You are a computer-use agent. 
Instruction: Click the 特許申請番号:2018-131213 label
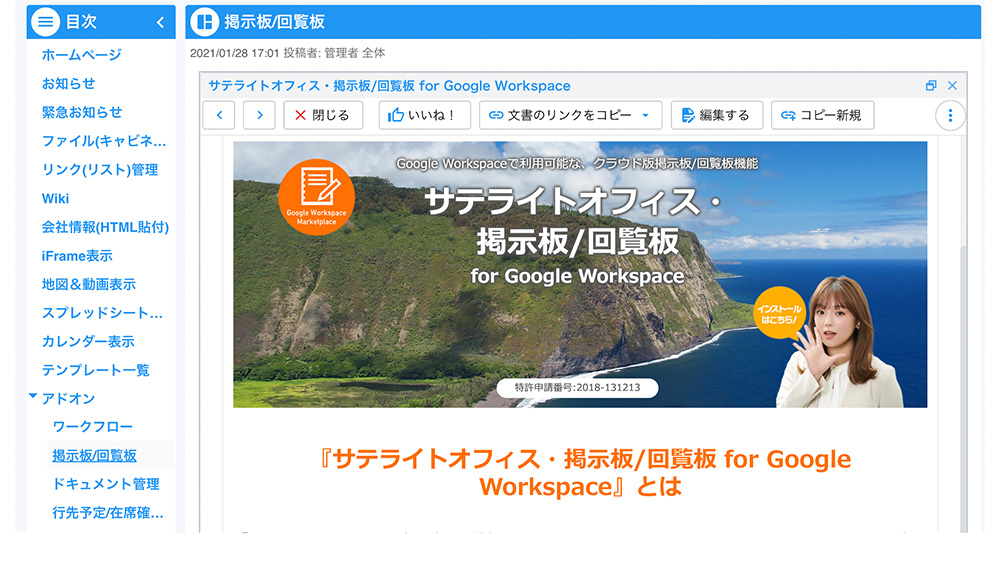[x=577, y=388]
